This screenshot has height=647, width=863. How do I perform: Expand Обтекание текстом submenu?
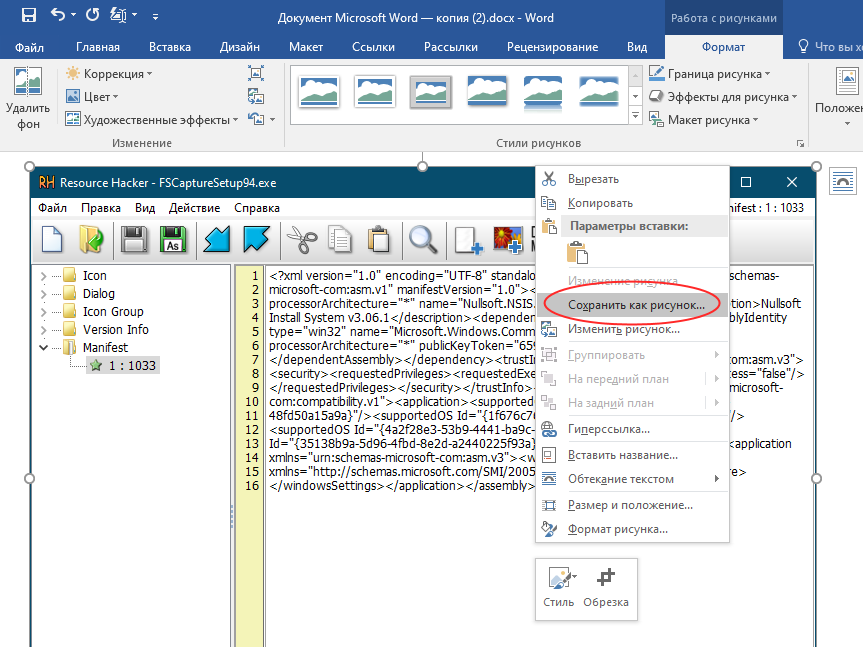632,479
